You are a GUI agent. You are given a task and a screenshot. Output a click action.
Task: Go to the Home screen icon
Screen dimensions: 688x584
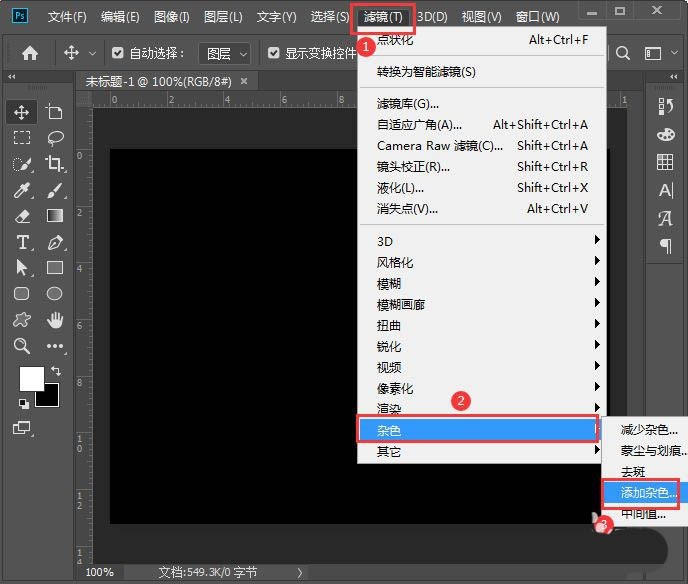[30, 54]
